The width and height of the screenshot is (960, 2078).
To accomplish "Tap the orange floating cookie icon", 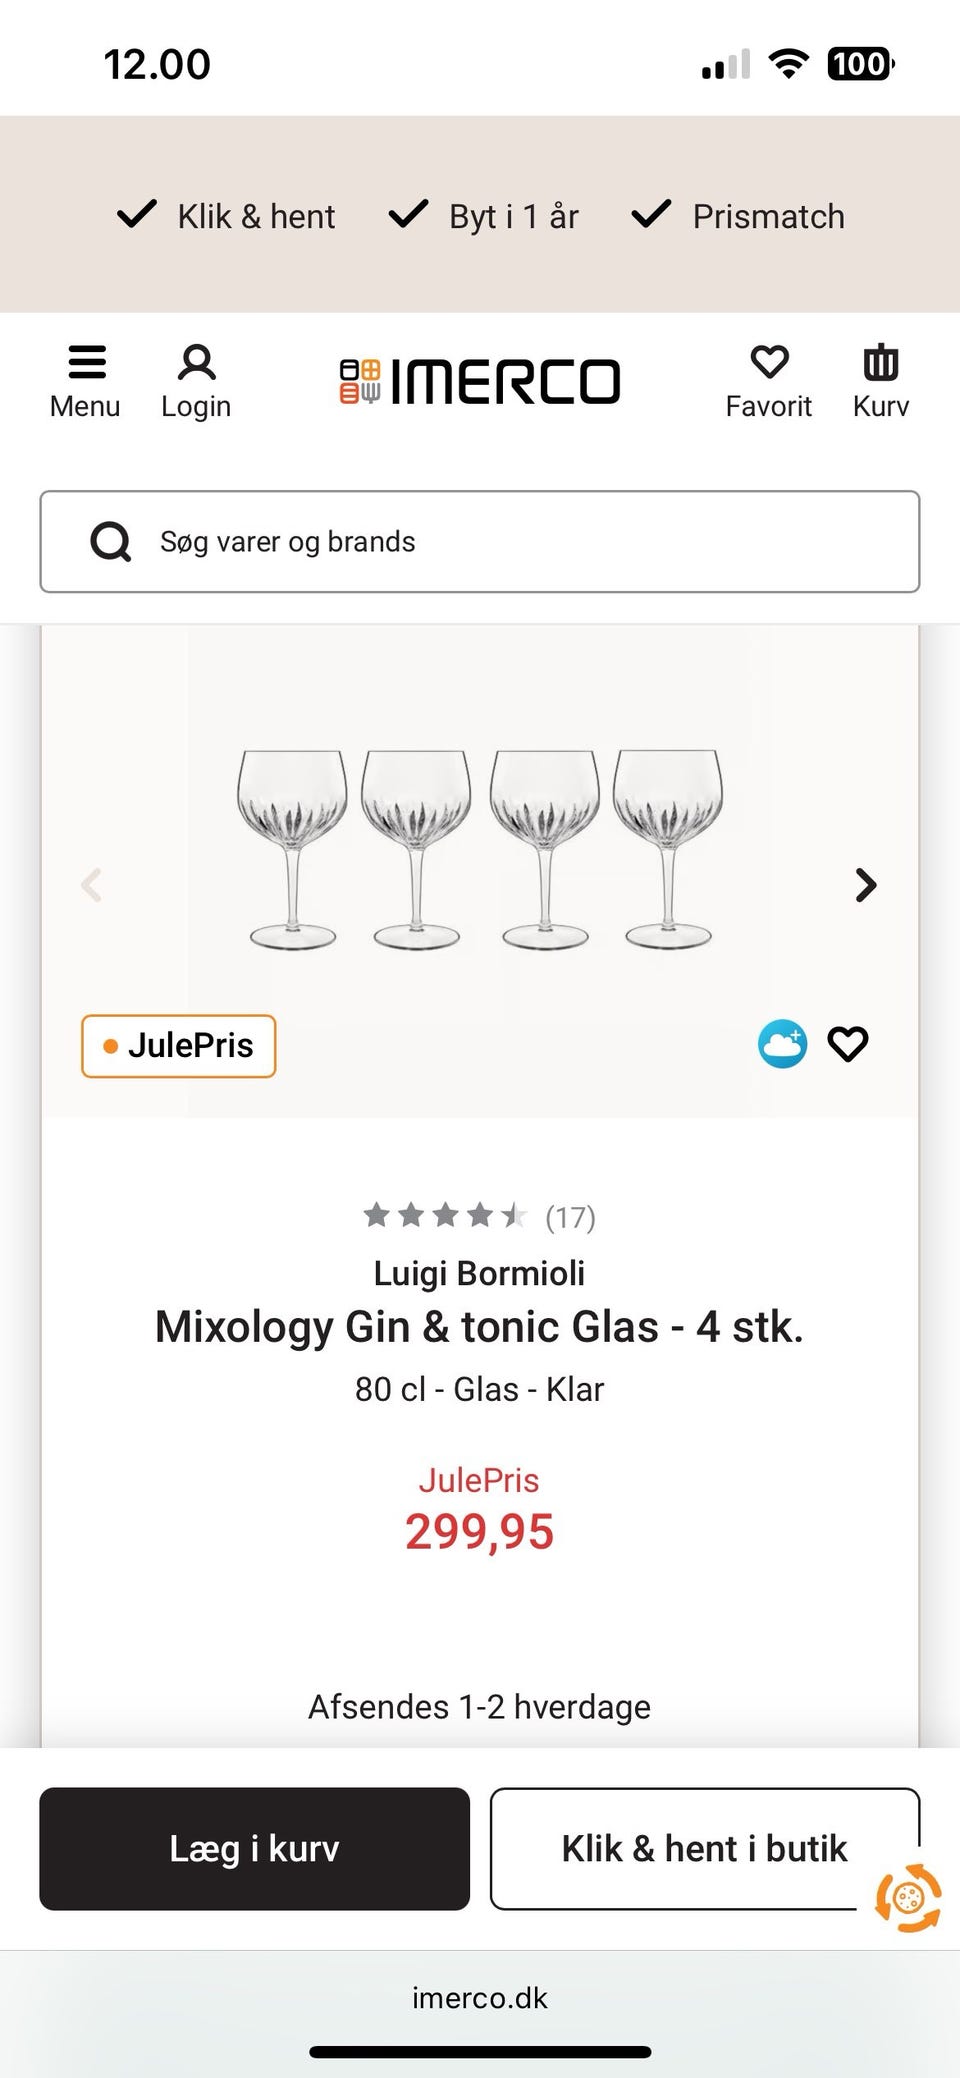I will point(908,1897).
